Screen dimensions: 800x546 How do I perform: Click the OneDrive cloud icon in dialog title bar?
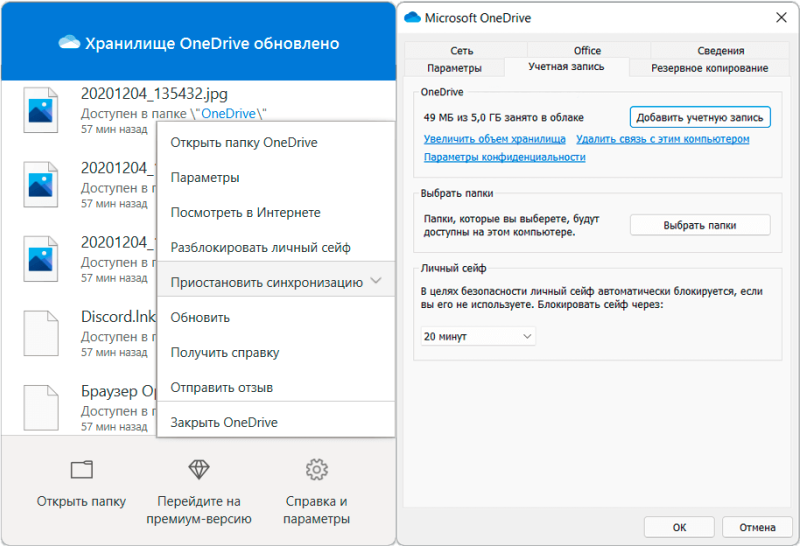pos(412,18)
